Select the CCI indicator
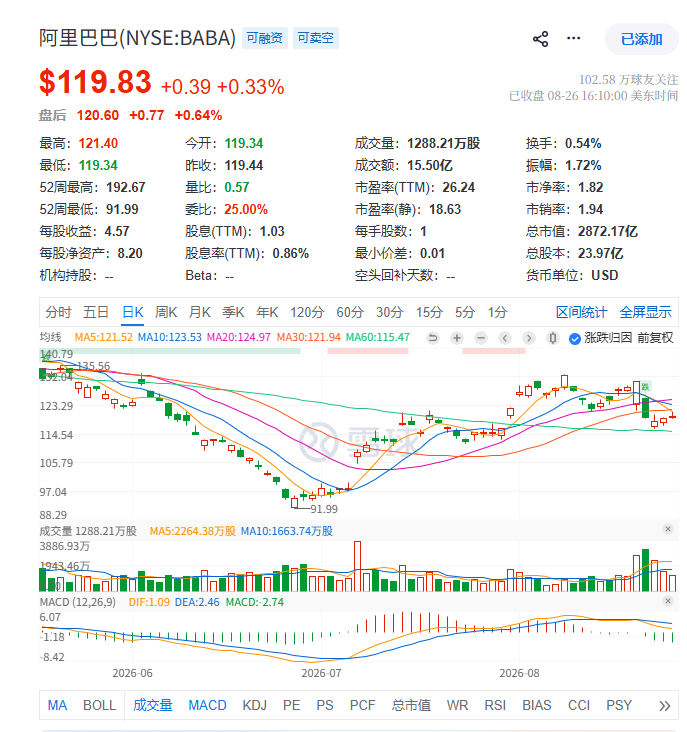 tap(579, 705)
